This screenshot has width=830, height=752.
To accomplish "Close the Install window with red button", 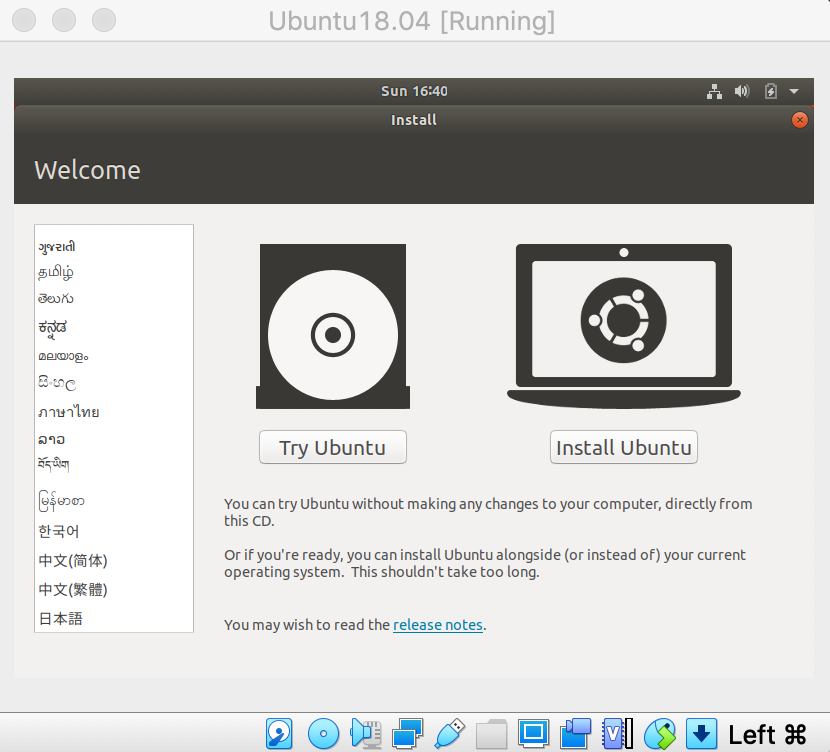I will (x=799, y=120).
